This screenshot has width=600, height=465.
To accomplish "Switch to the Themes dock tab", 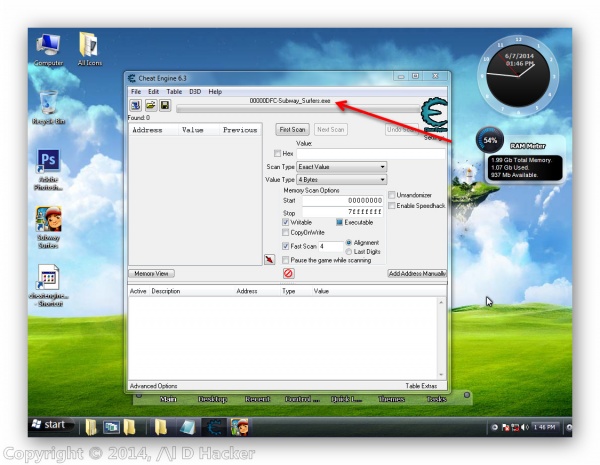I will click(391, 399).
